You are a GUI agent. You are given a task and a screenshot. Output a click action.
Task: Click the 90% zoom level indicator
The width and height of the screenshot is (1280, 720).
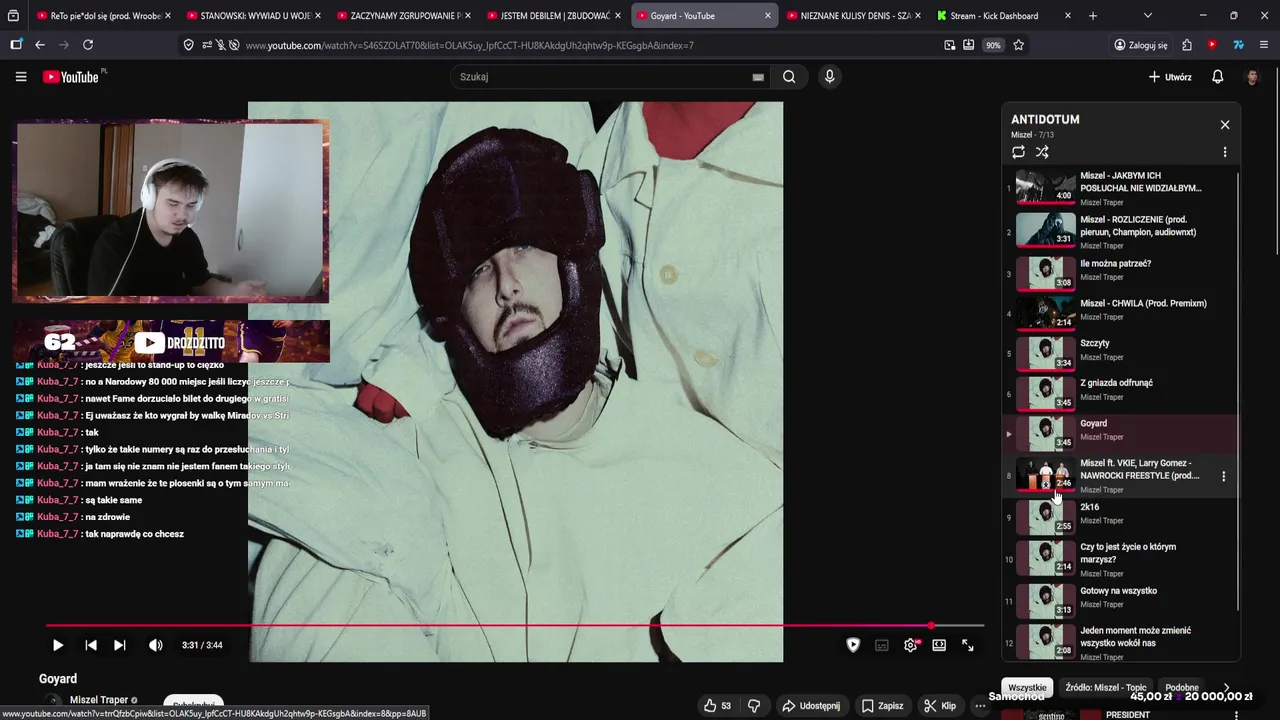point(993,45)
